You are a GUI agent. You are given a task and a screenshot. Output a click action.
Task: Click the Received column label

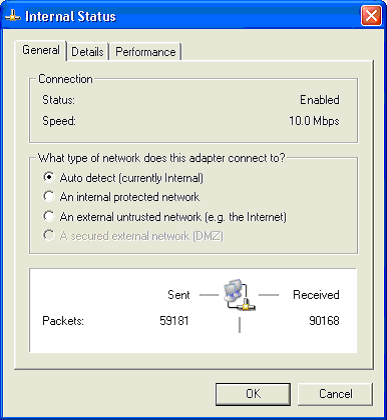[x=316, y=295]
